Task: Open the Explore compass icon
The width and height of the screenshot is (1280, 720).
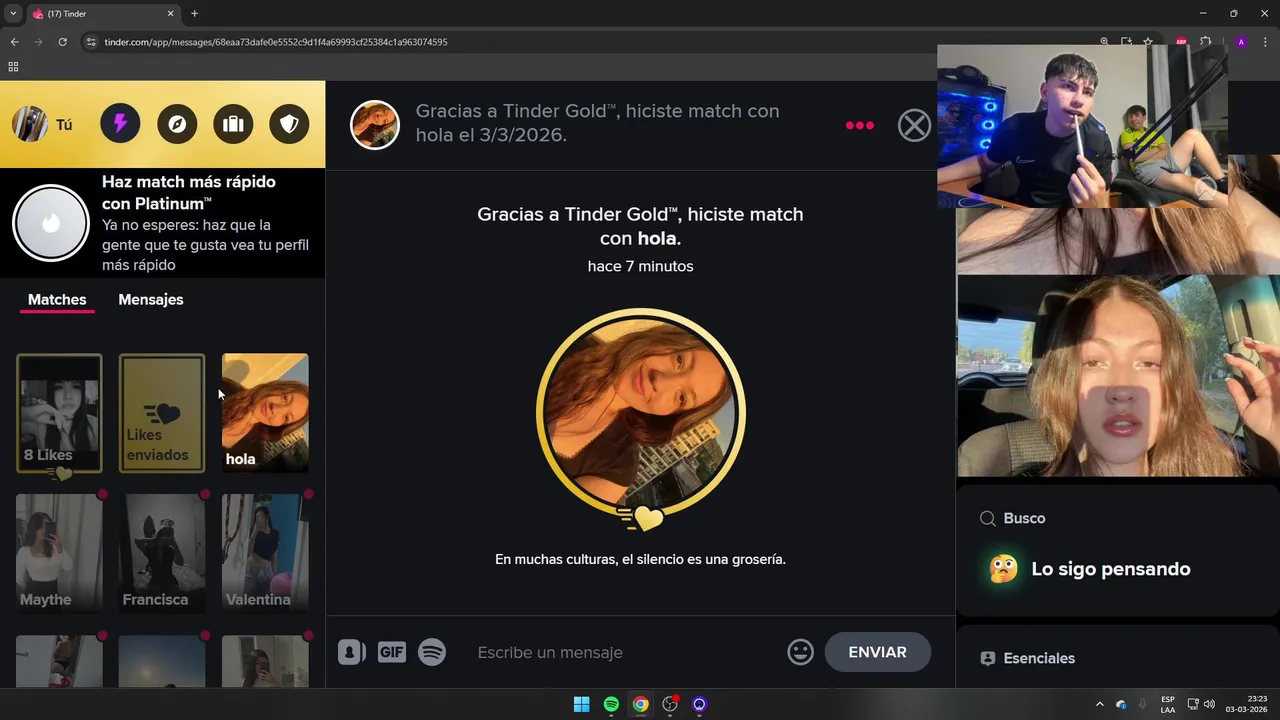Action: (177, 124)
